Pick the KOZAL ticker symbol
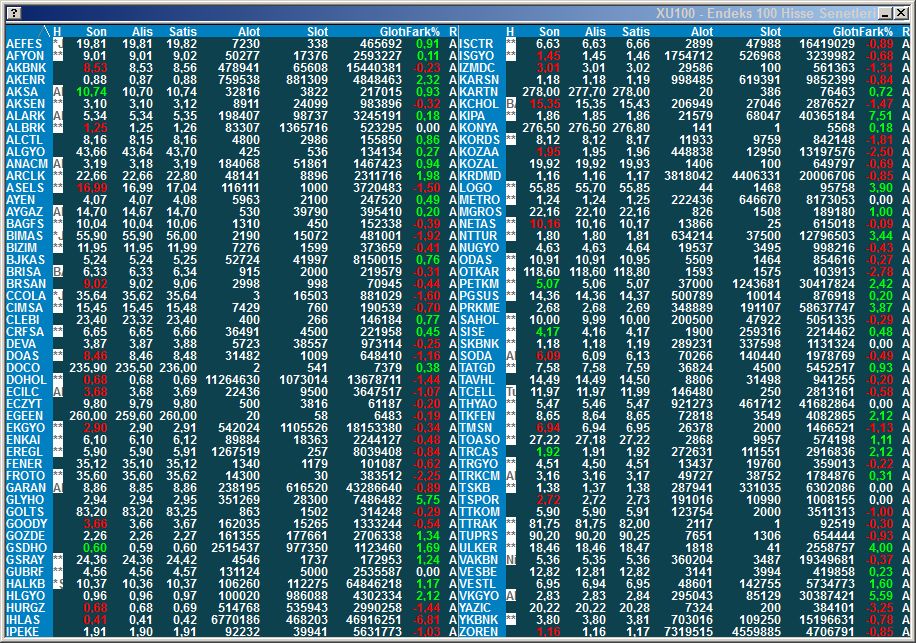 tap(478, 164)
